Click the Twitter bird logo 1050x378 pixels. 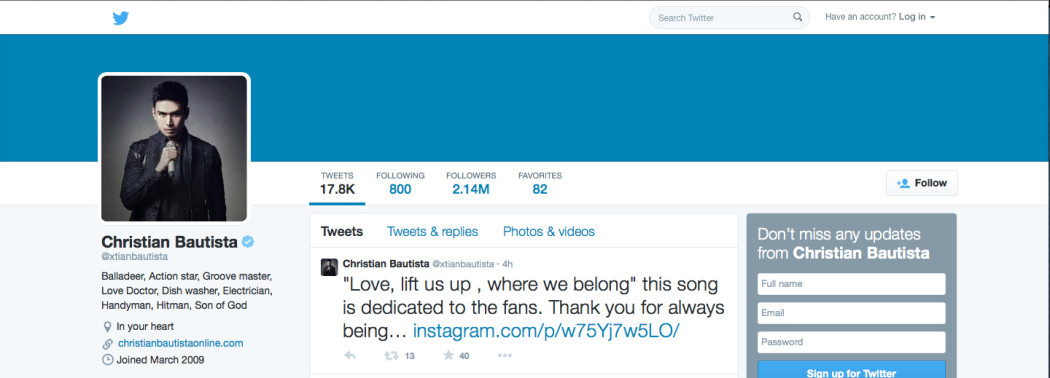point(121,18)
